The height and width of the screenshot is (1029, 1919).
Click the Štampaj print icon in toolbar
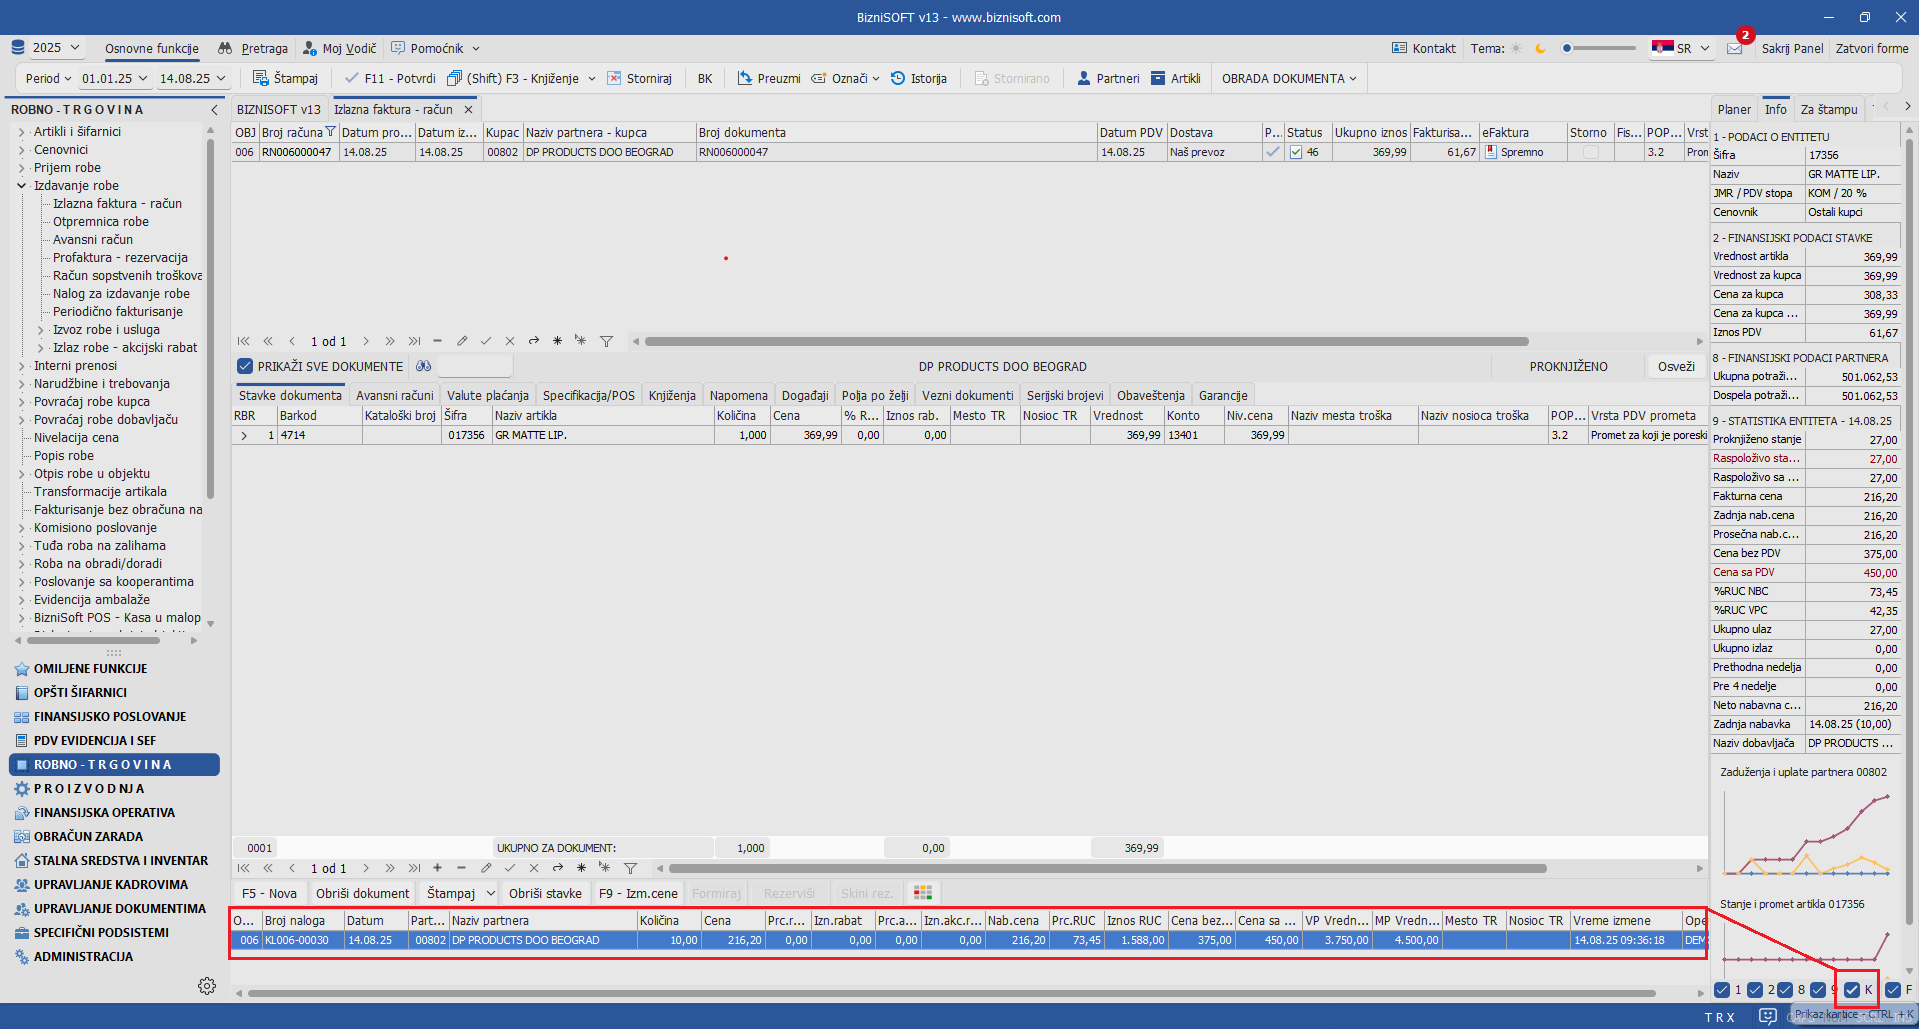(261, 78)
